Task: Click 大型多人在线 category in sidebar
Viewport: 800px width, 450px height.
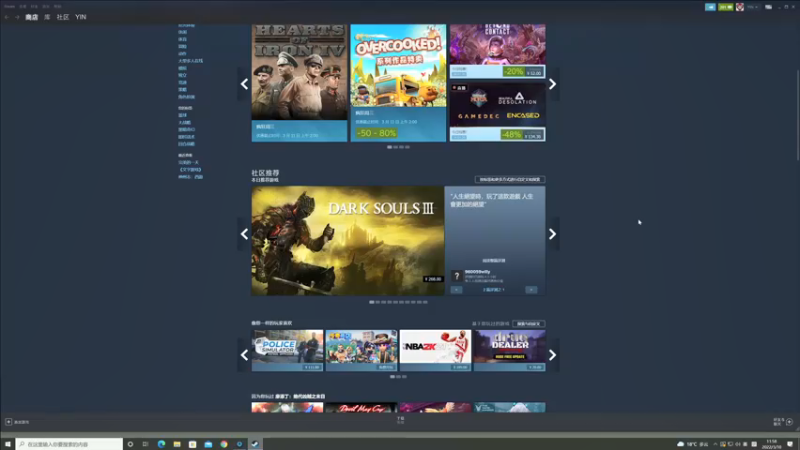Action: click(x=190, y=61)
